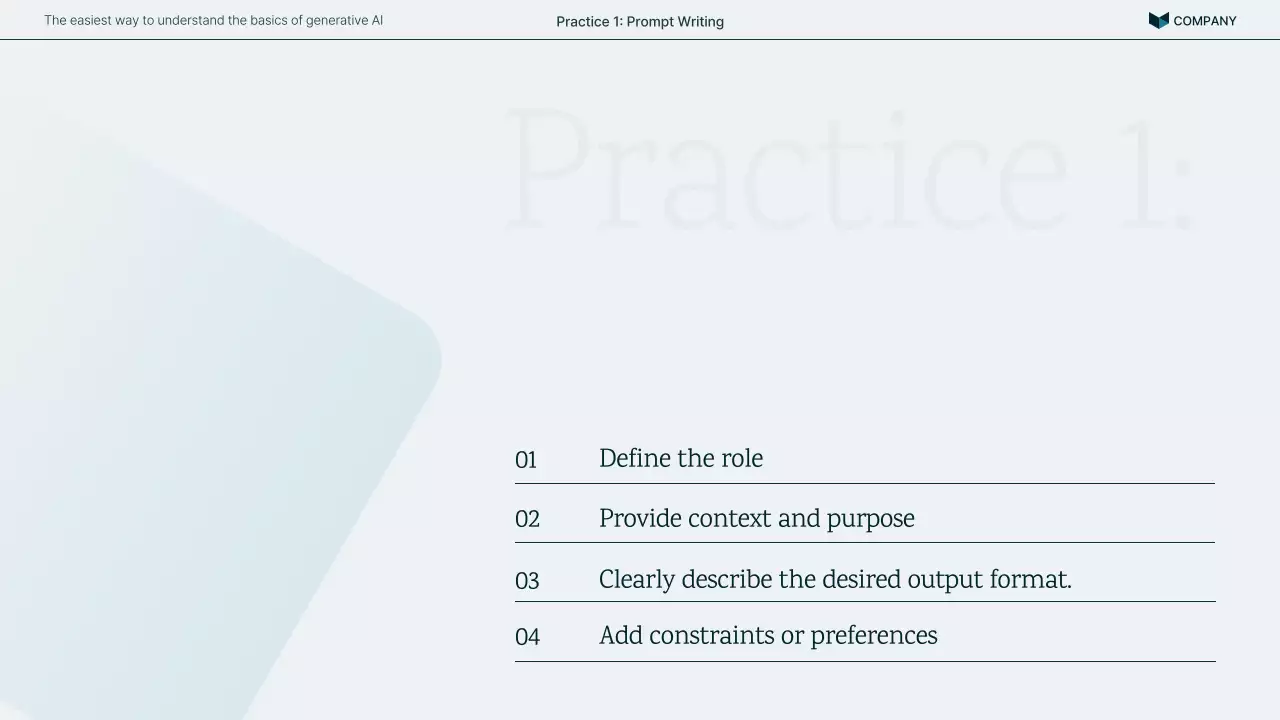
Task: Select the divider line under Provide context and purpose
Action: click(865, 542)
